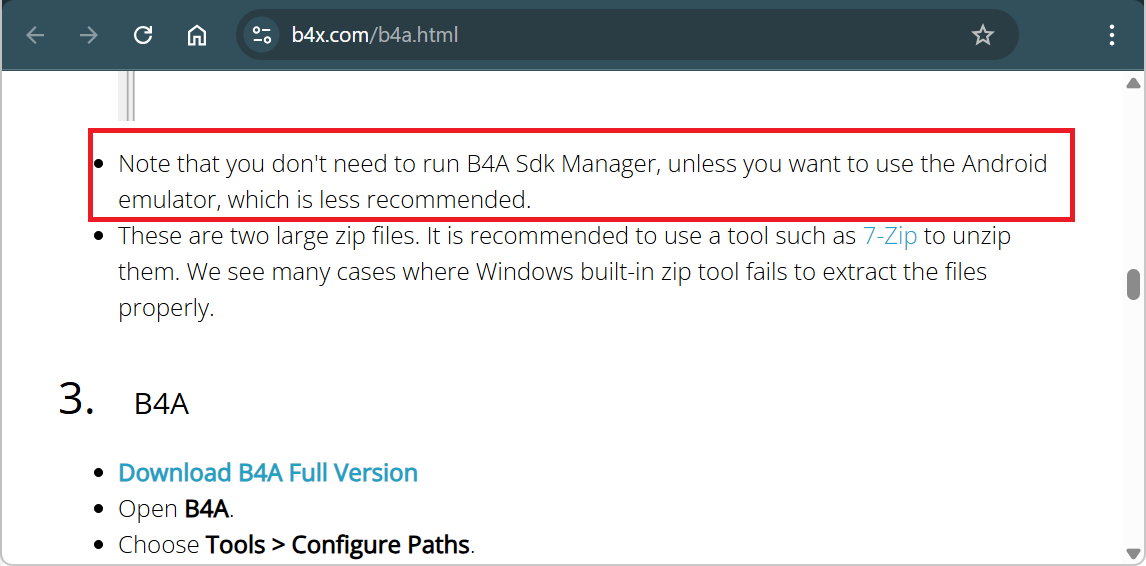The image size is (1146, 566).
Task: Open the Chrome three-dot menu
Action: pyautogui.click(x=1112, y=35)
